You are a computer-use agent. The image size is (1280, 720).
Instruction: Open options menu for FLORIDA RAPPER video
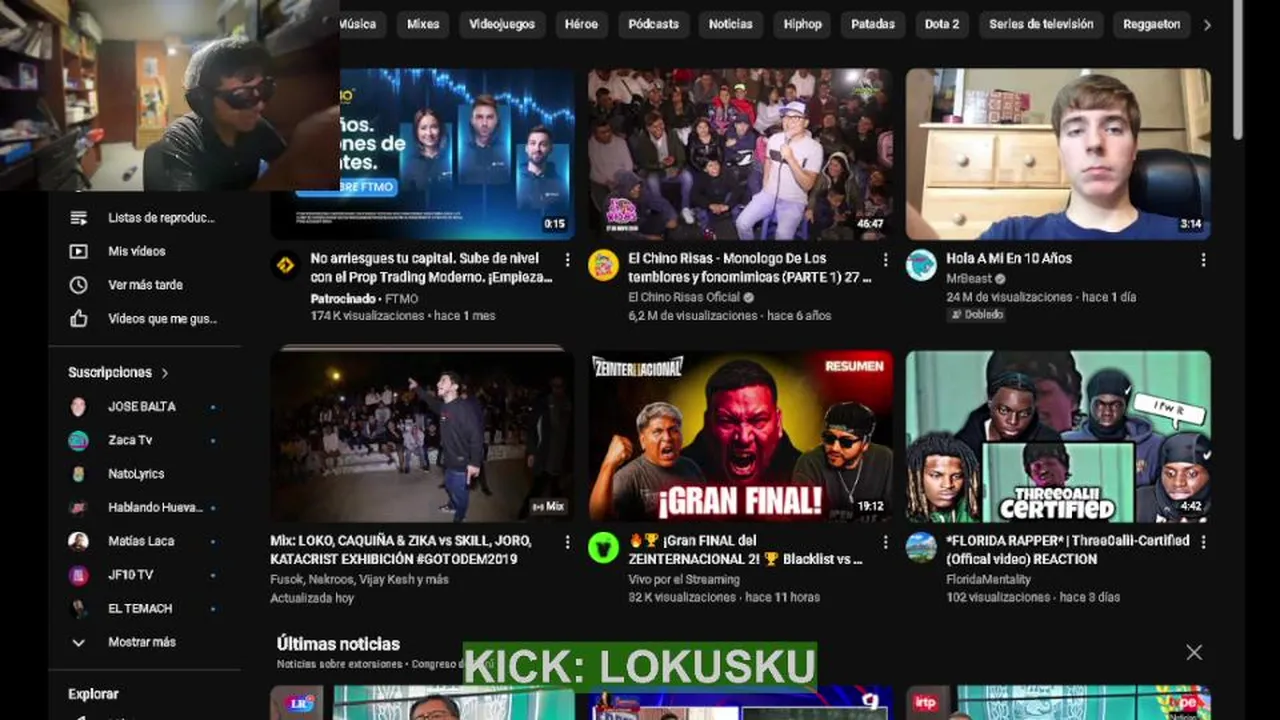pyautogui.click(x=1203, y=542)
